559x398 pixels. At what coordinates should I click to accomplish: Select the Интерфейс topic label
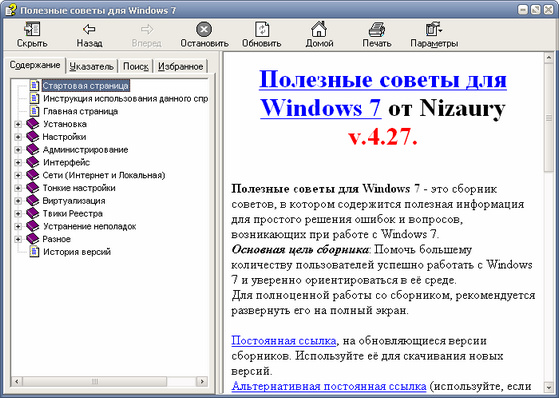tap(67, 163)
